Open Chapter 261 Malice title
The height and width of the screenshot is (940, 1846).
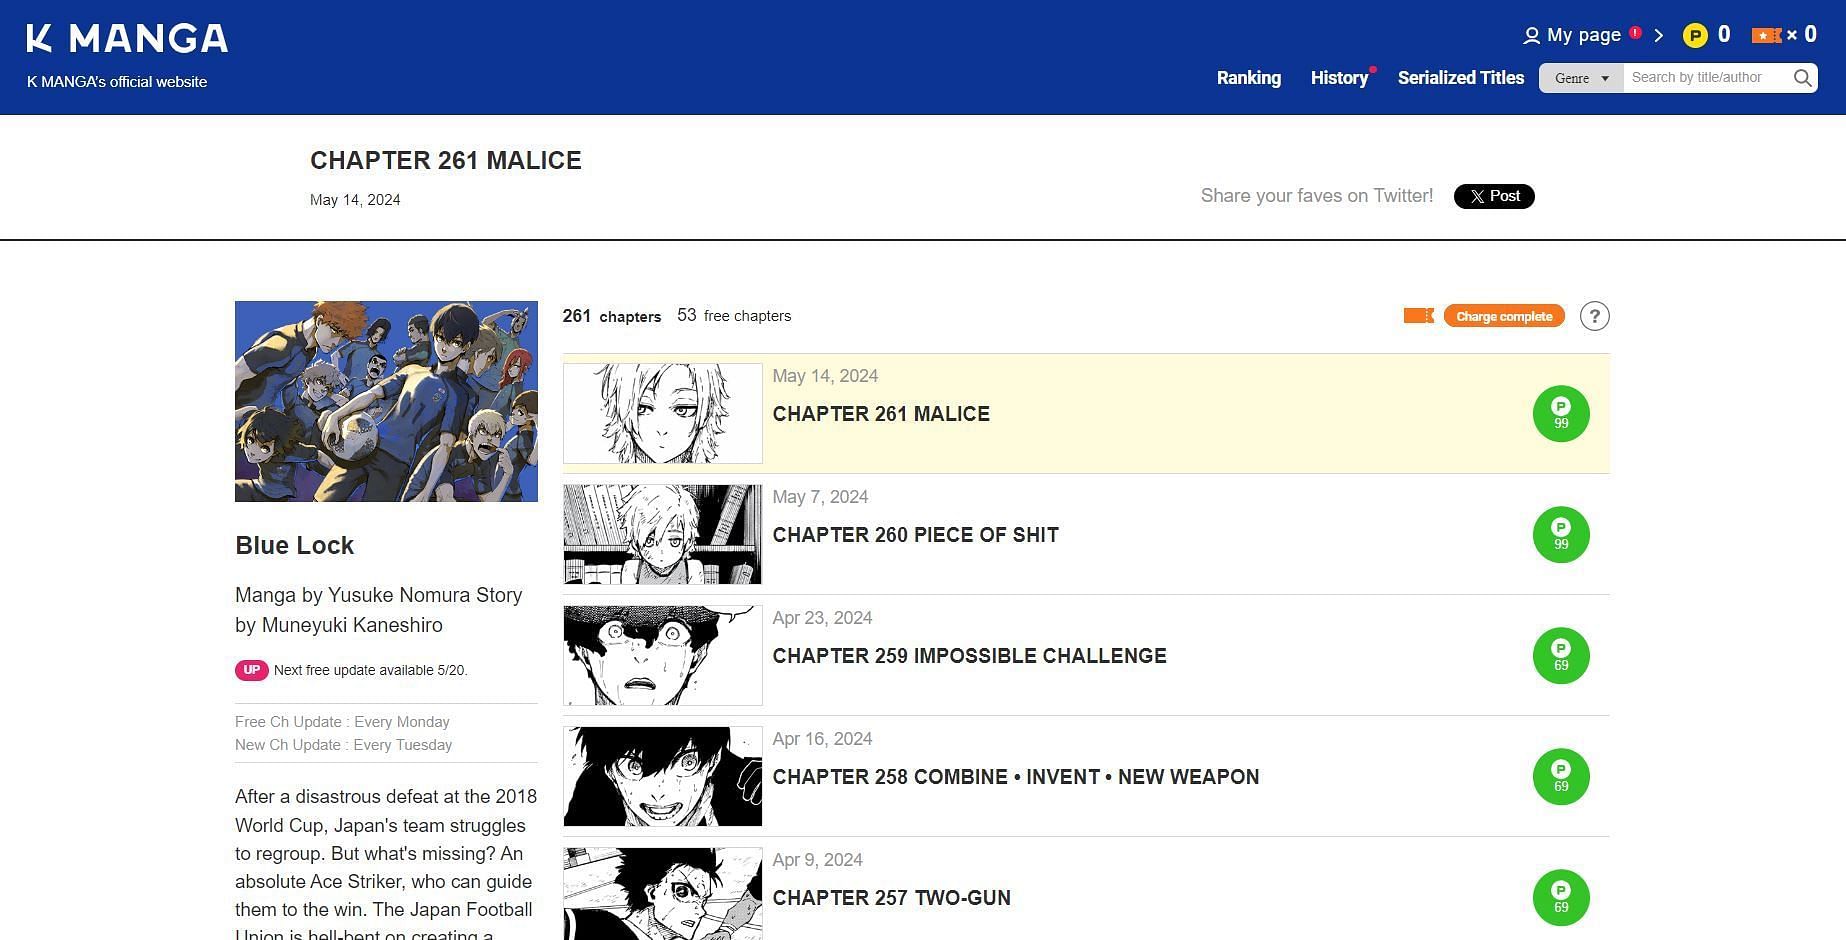(x=881, y=414)
